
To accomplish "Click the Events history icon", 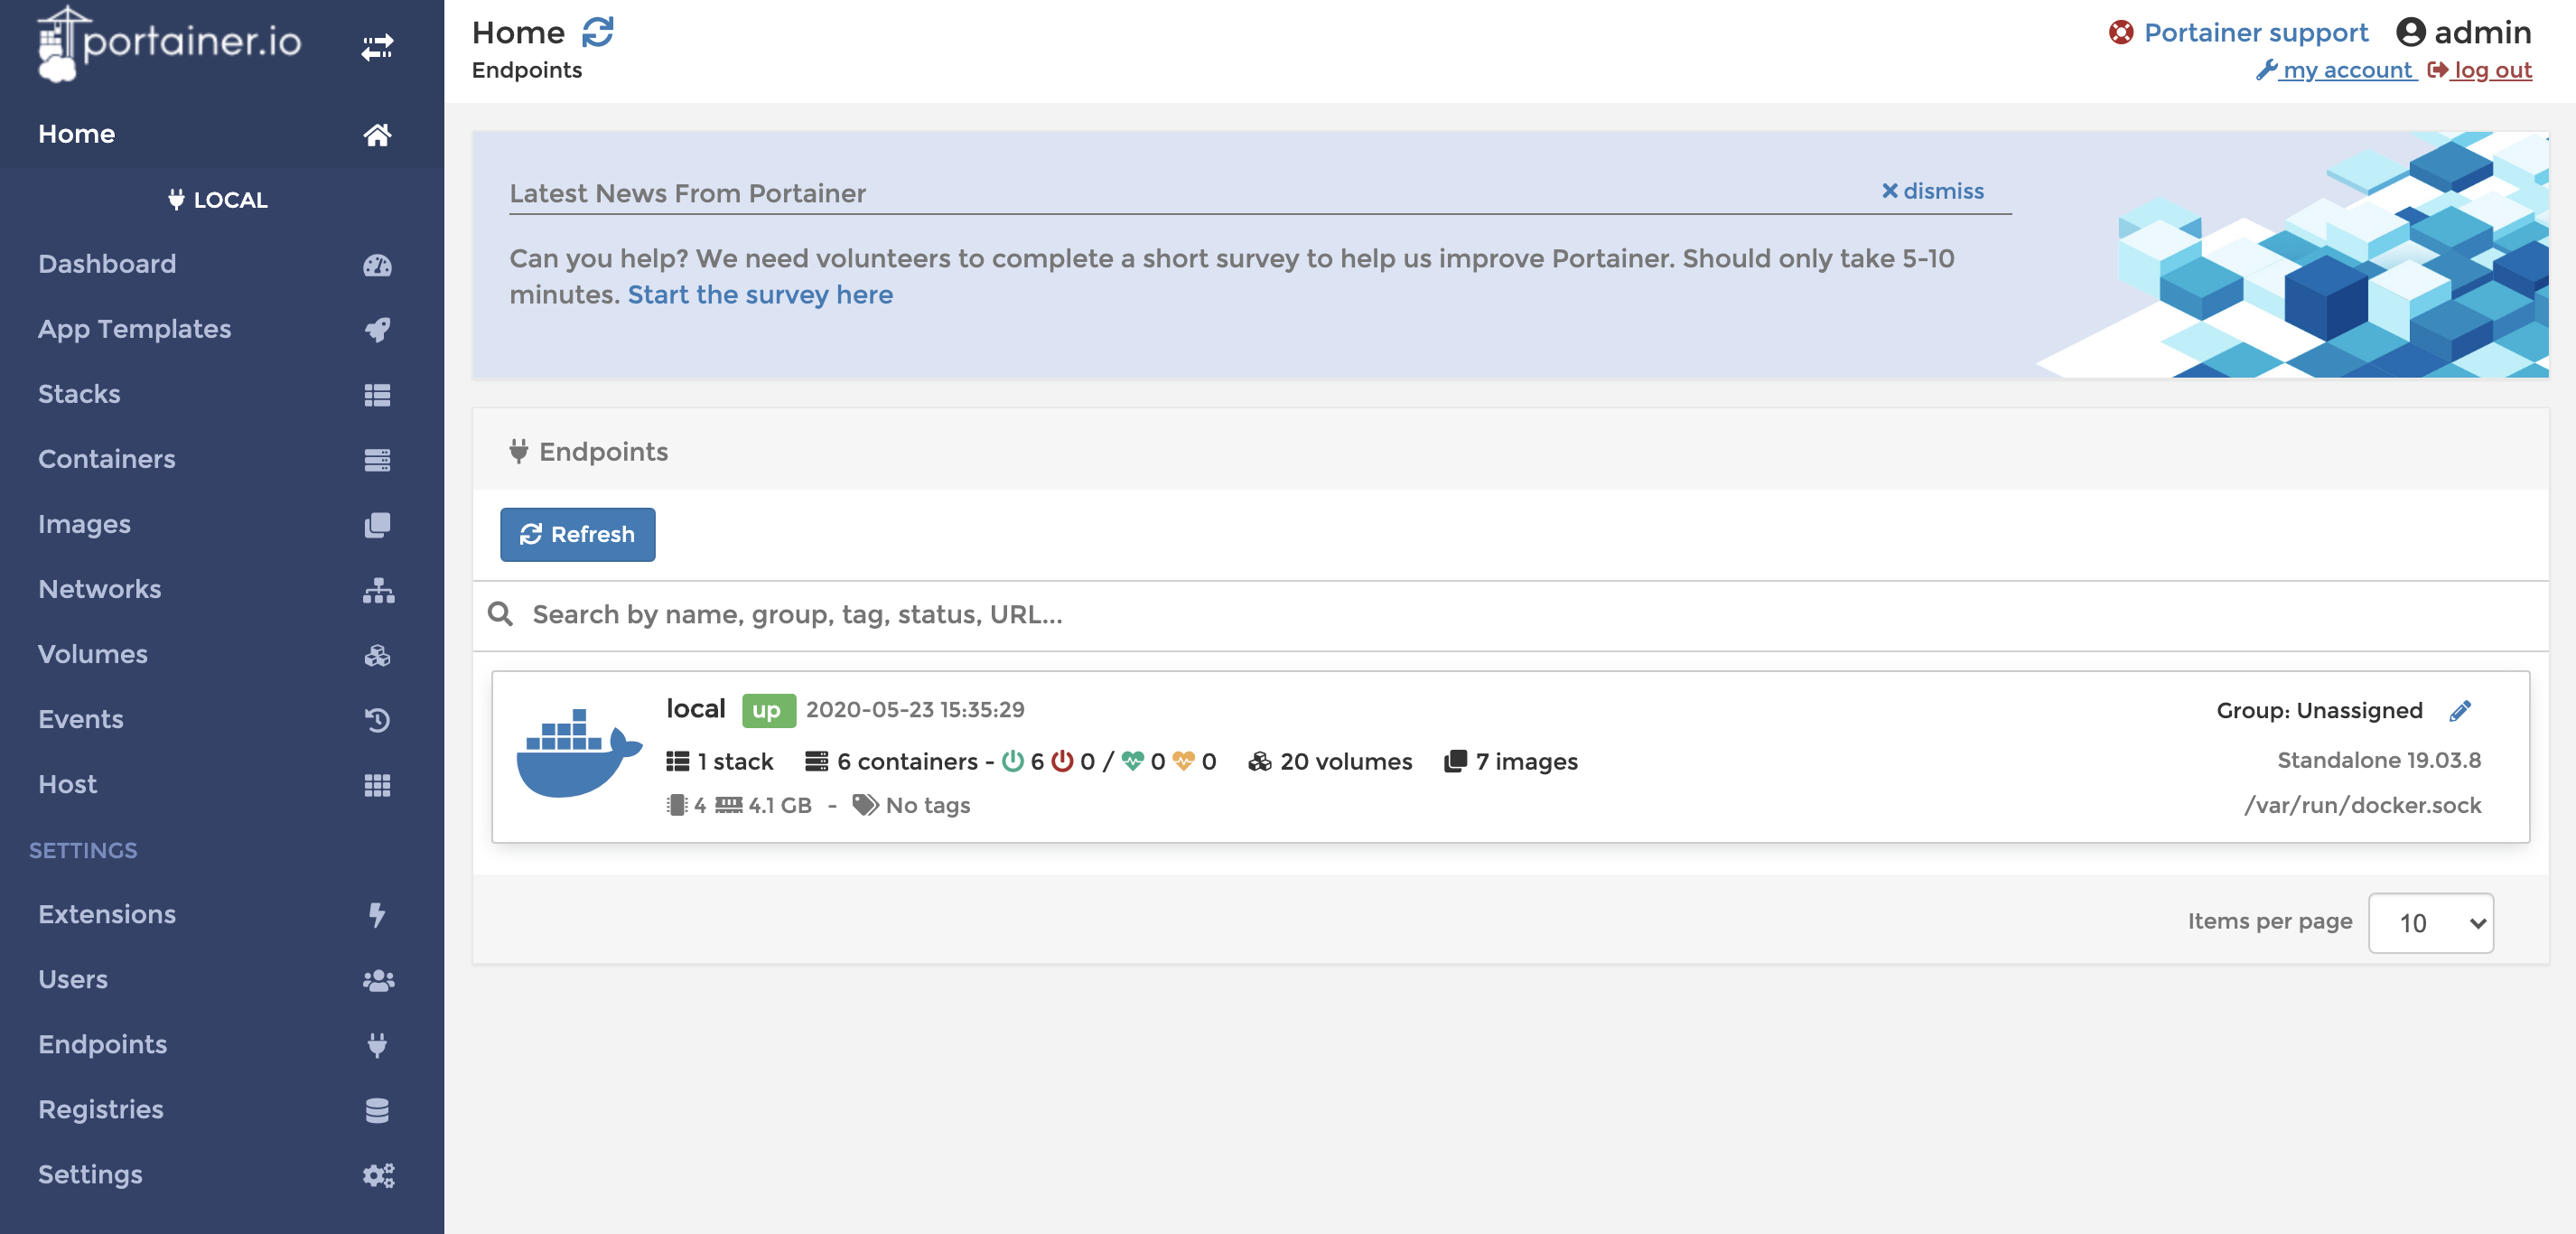I will click(x=377, y=720).
